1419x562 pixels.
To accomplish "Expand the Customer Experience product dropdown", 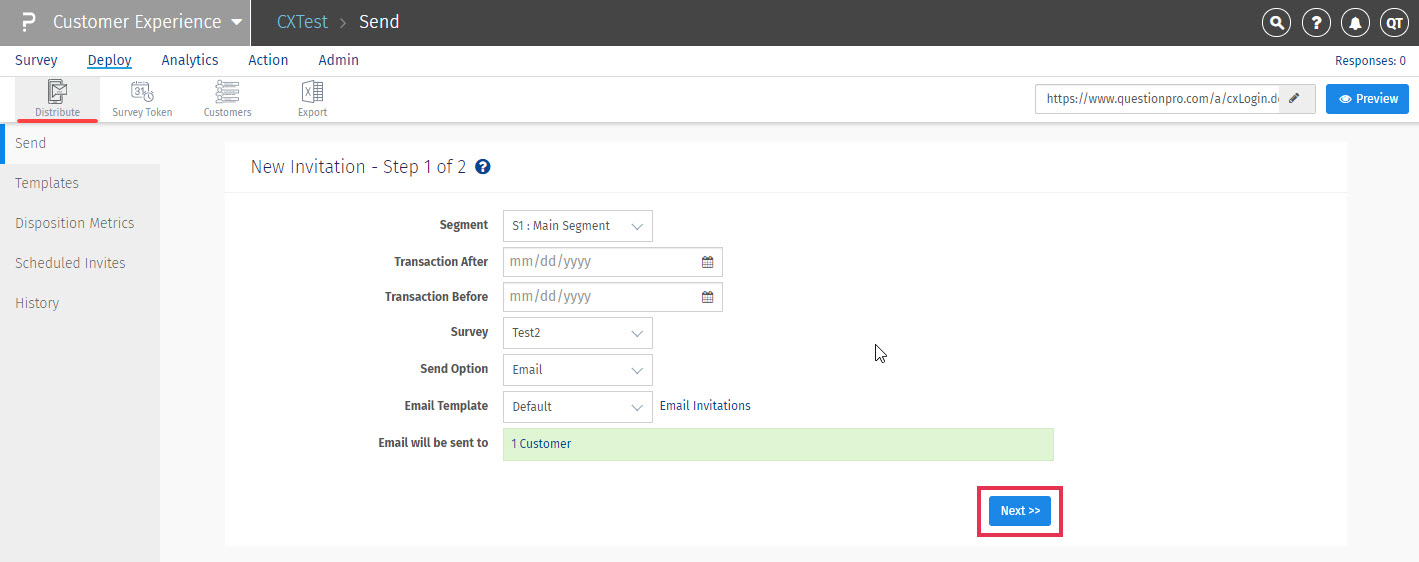I will (147, 22).
